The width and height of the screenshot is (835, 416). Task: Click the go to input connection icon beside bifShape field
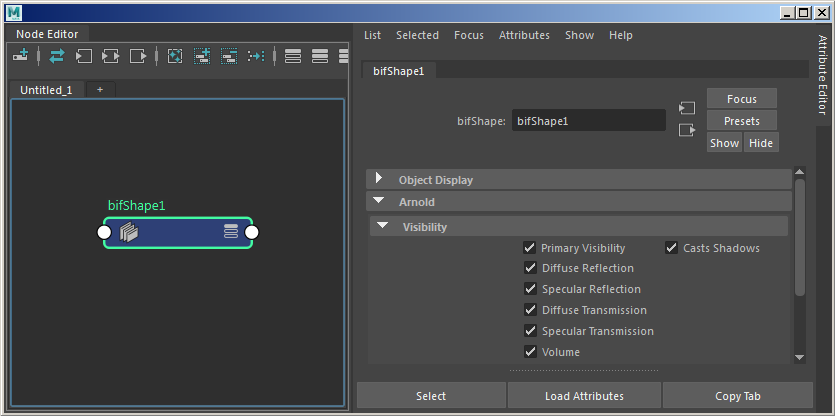[687, 108]
